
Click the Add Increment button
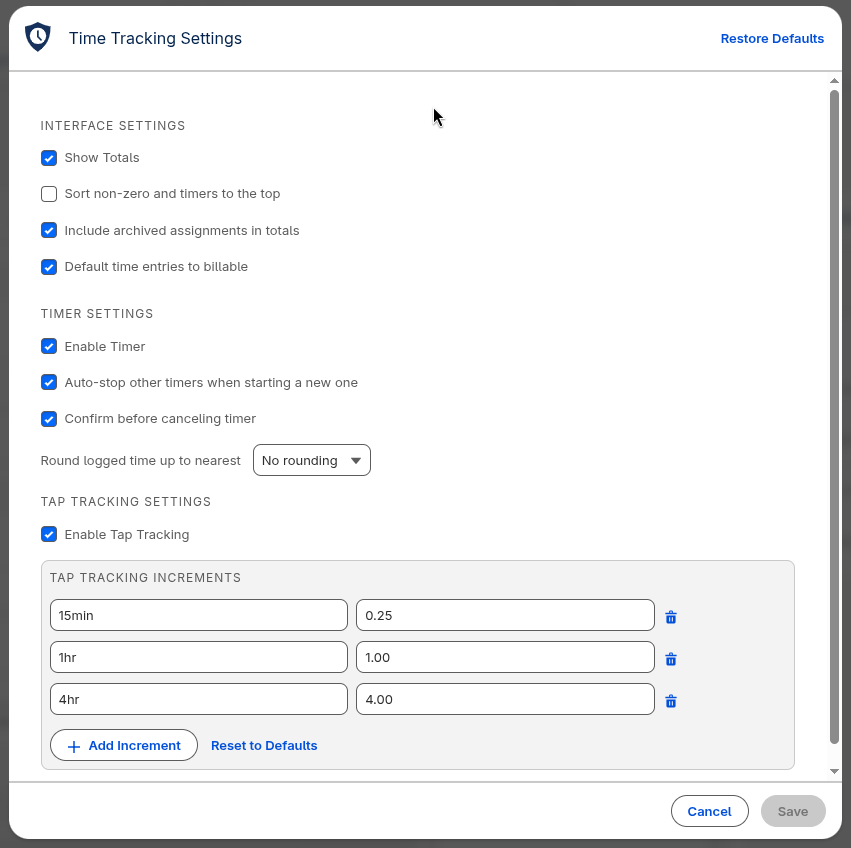pyautogui.click(x=124, y=746)
